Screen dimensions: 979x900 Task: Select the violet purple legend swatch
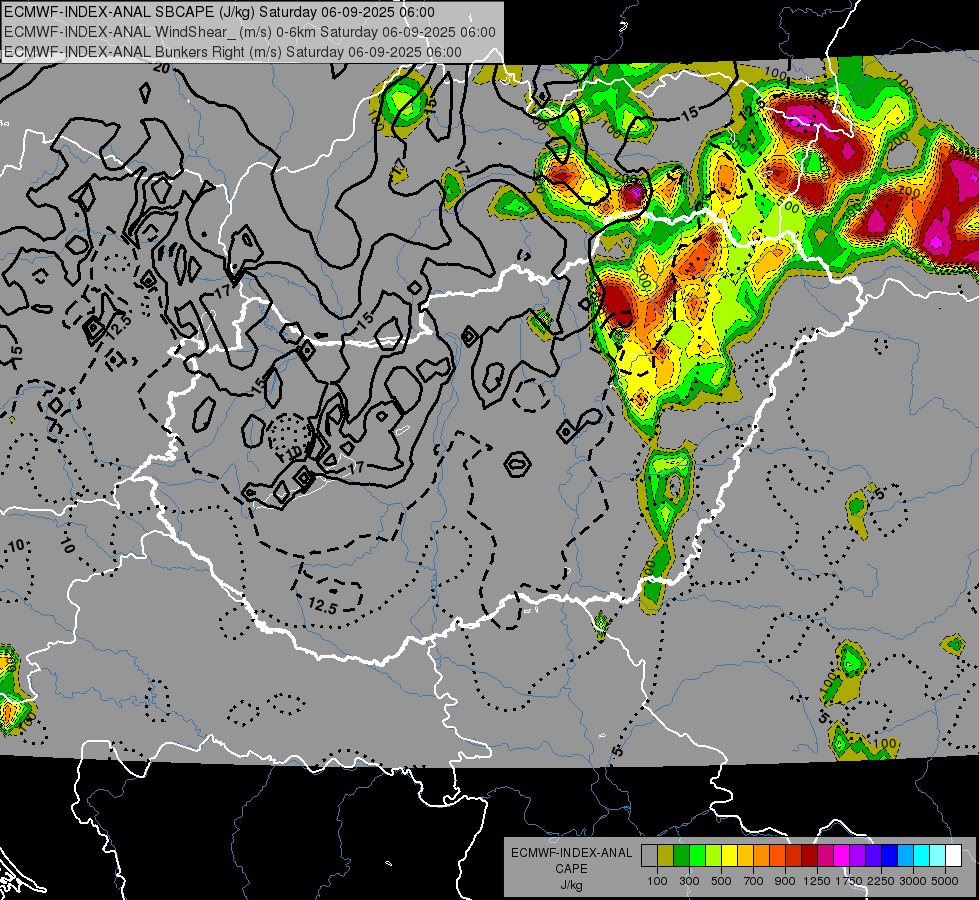coord(858,855)
